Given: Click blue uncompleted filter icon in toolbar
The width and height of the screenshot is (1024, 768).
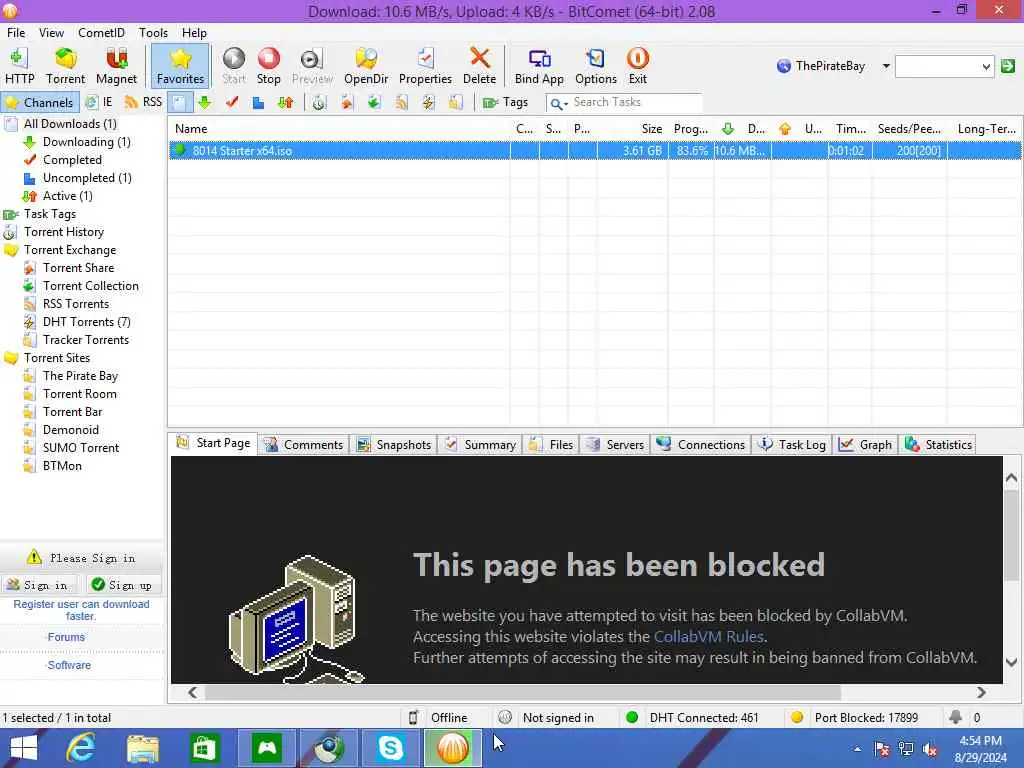Looking at the screenshot, I should (259, 103).
